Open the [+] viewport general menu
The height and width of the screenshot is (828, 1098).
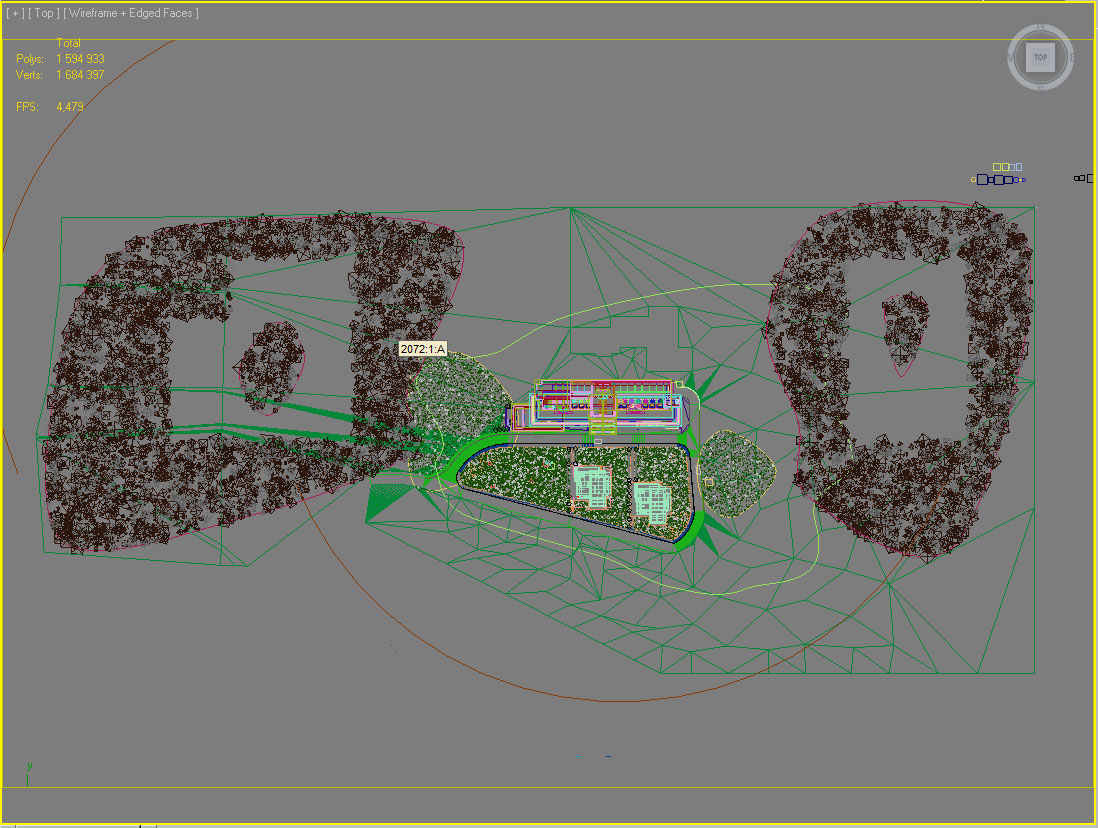pyautogui.click(x=15, y=13)
